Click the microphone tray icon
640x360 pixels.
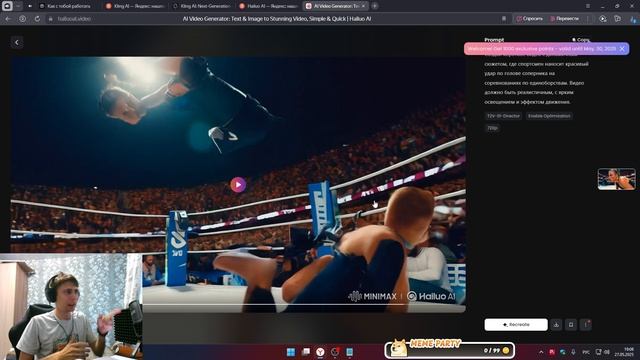point(573,352)
